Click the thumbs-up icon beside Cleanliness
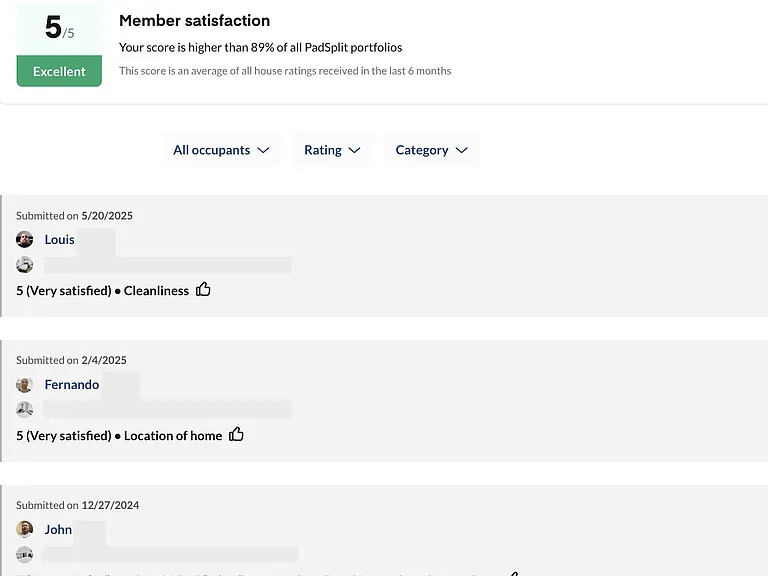 pos(203,289)
